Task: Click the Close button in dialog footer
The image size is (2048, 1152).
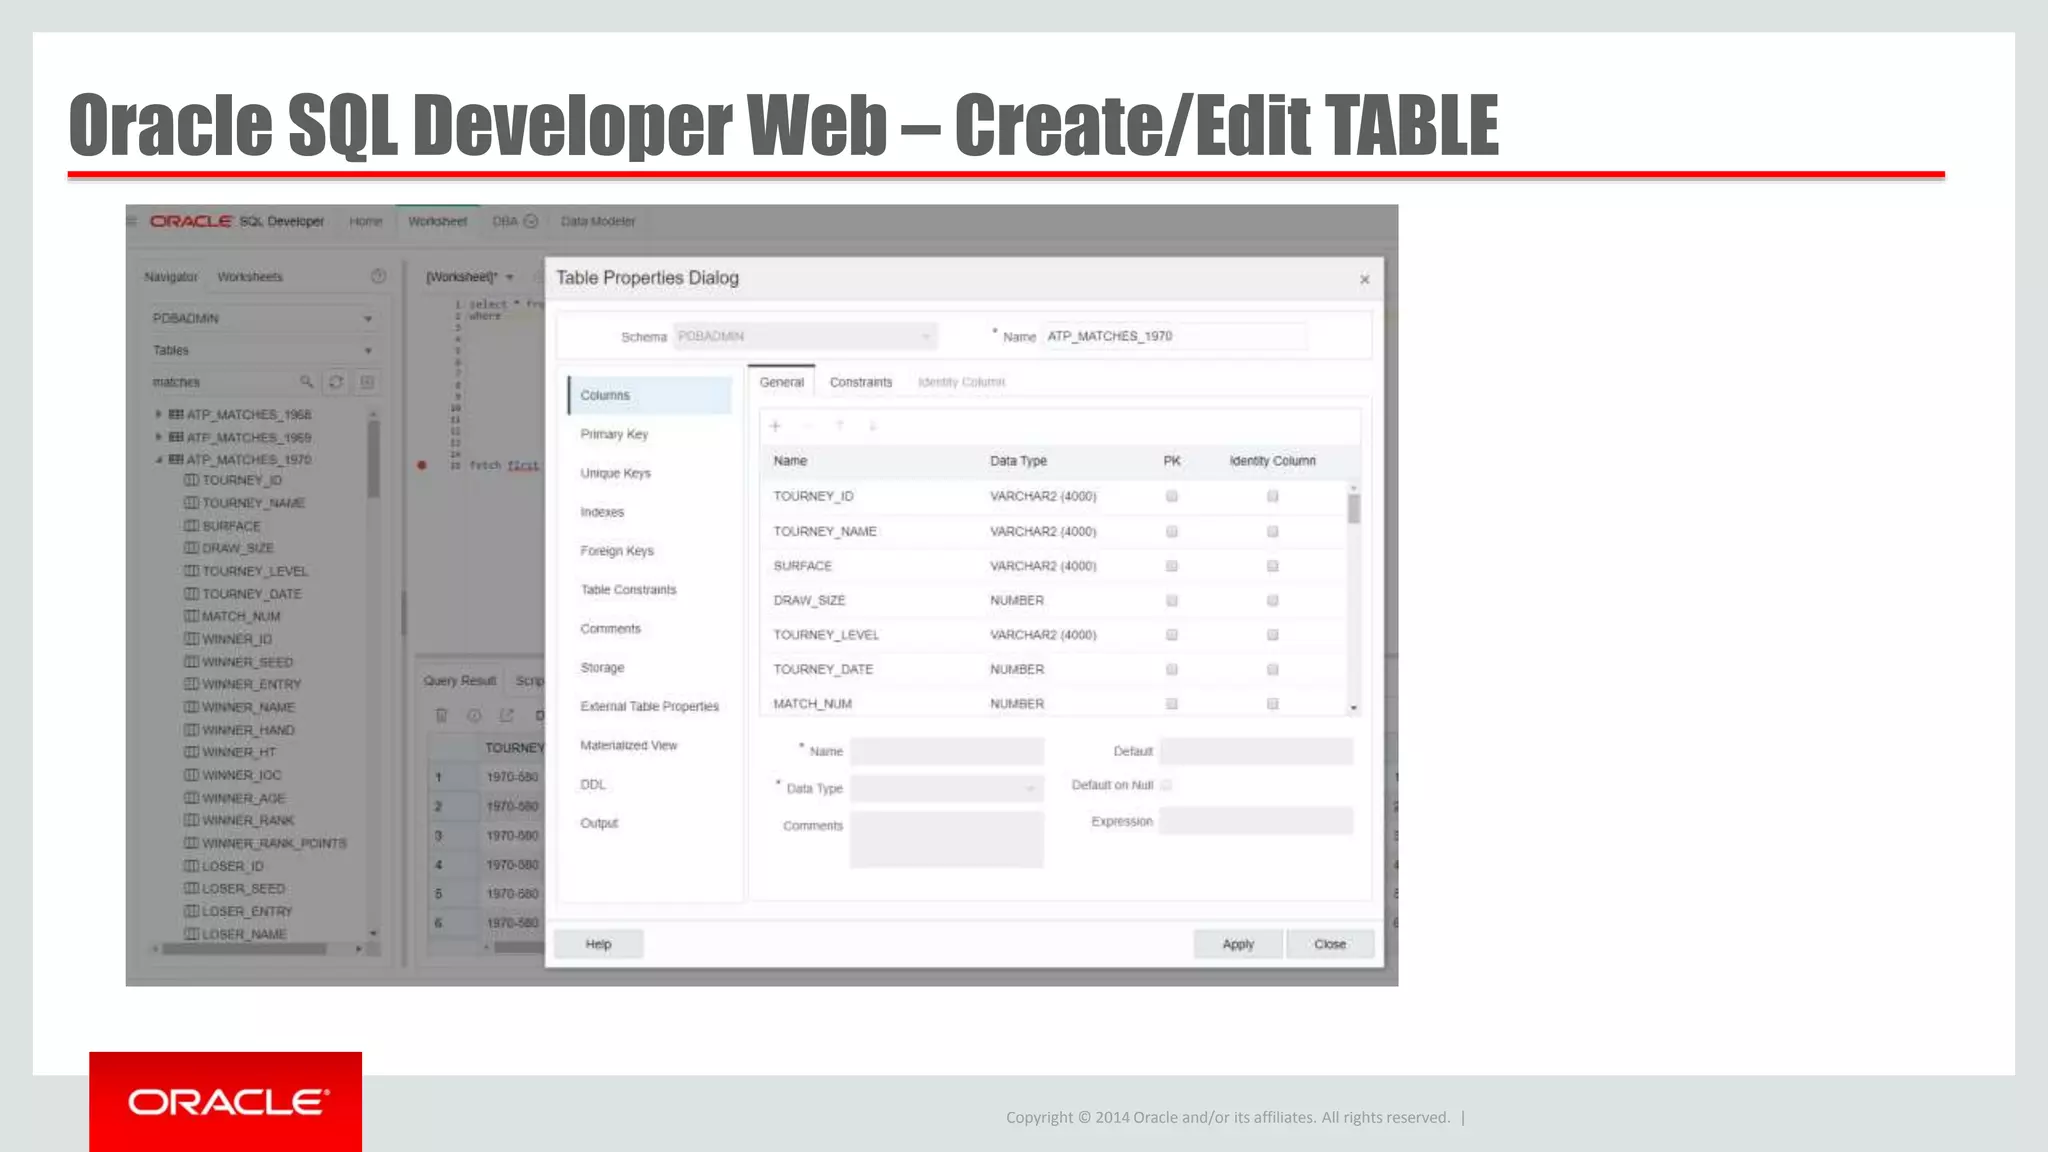Action: click(x=1330, y=944)
